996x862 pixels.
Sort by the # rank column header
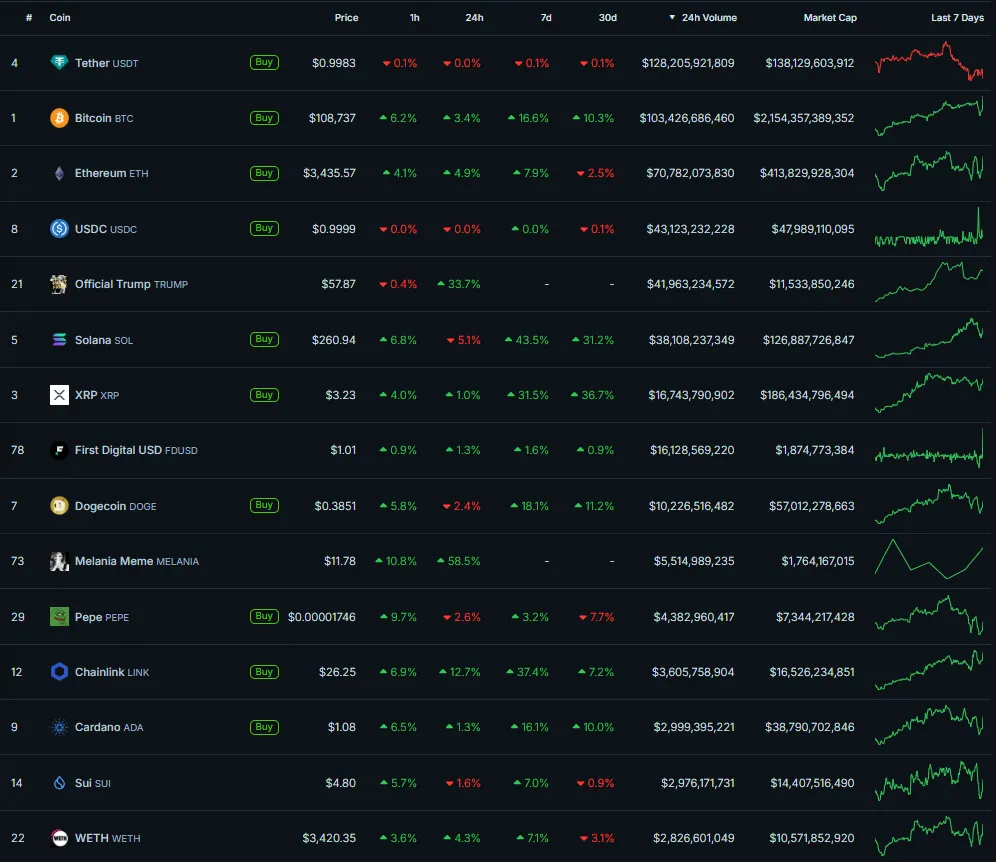pos(29,18)
